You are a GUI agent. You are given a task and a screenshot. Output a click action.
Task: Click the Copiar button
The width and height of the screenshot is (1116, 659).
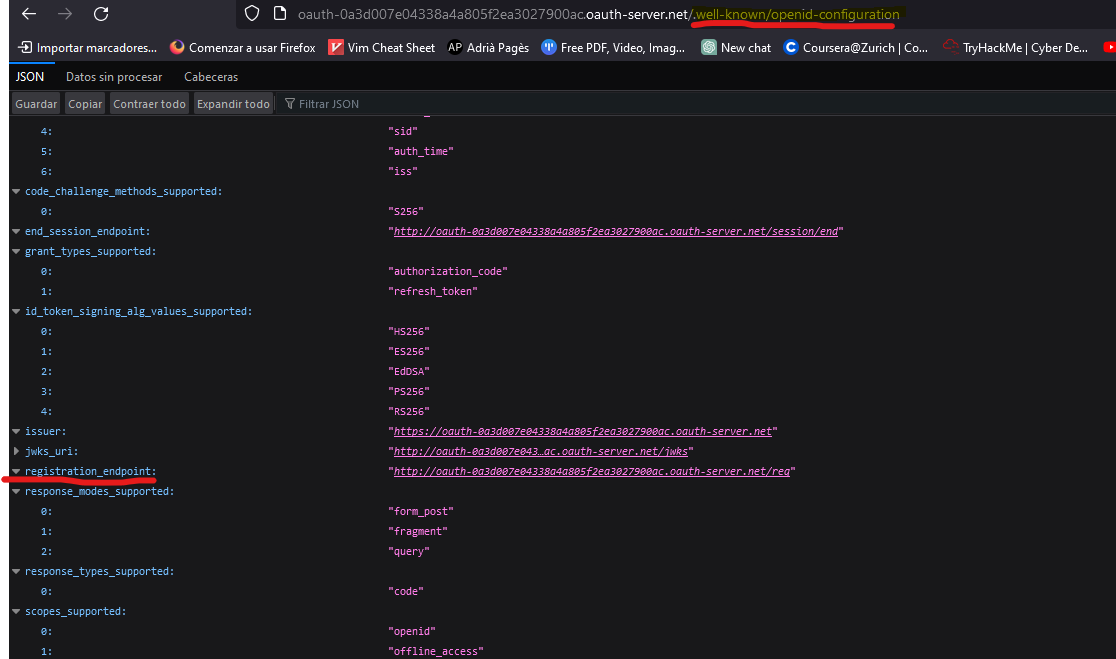point(85,104)
